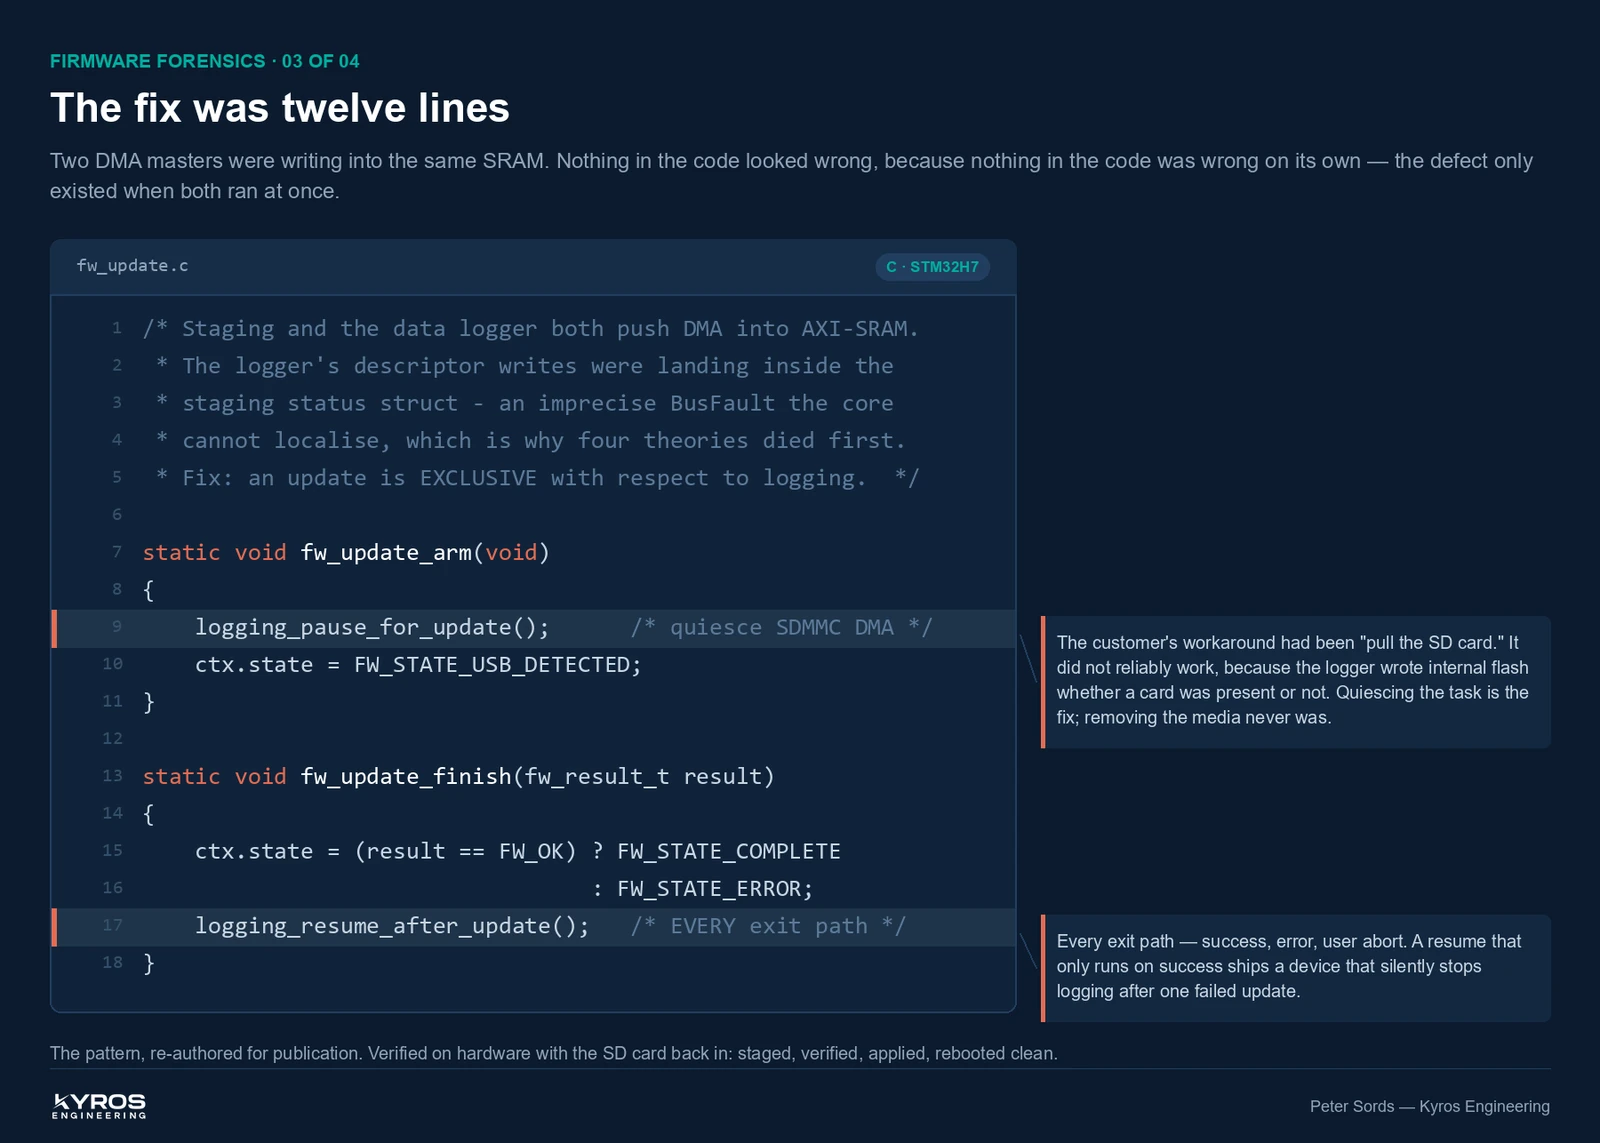Click the highlighted logging_resume_after_update() call
The image size is (1600, 1143).
[x=392, y=927]
